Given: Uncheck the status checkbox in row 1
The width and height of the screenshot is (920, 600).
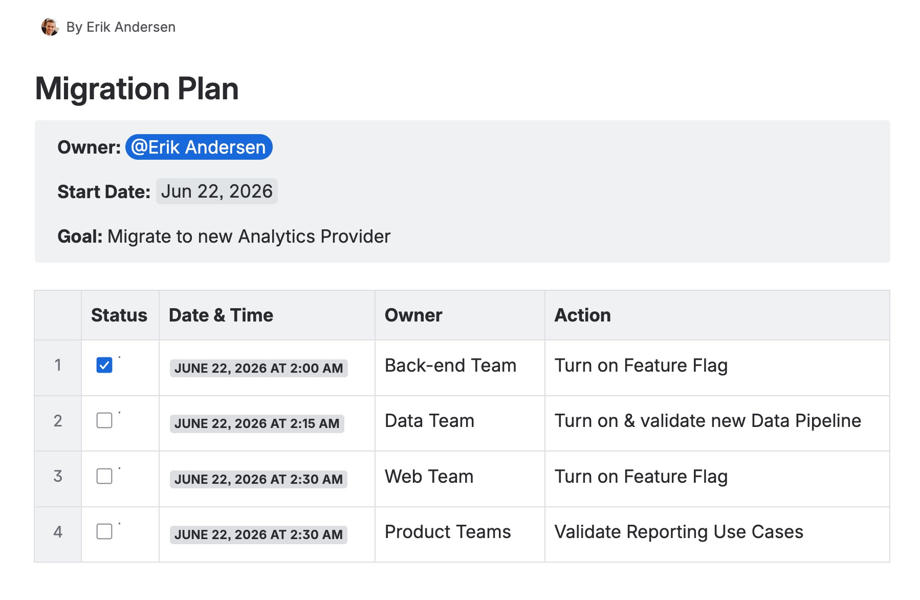Looking at the screenshot, I should click(x=104, y=365).
